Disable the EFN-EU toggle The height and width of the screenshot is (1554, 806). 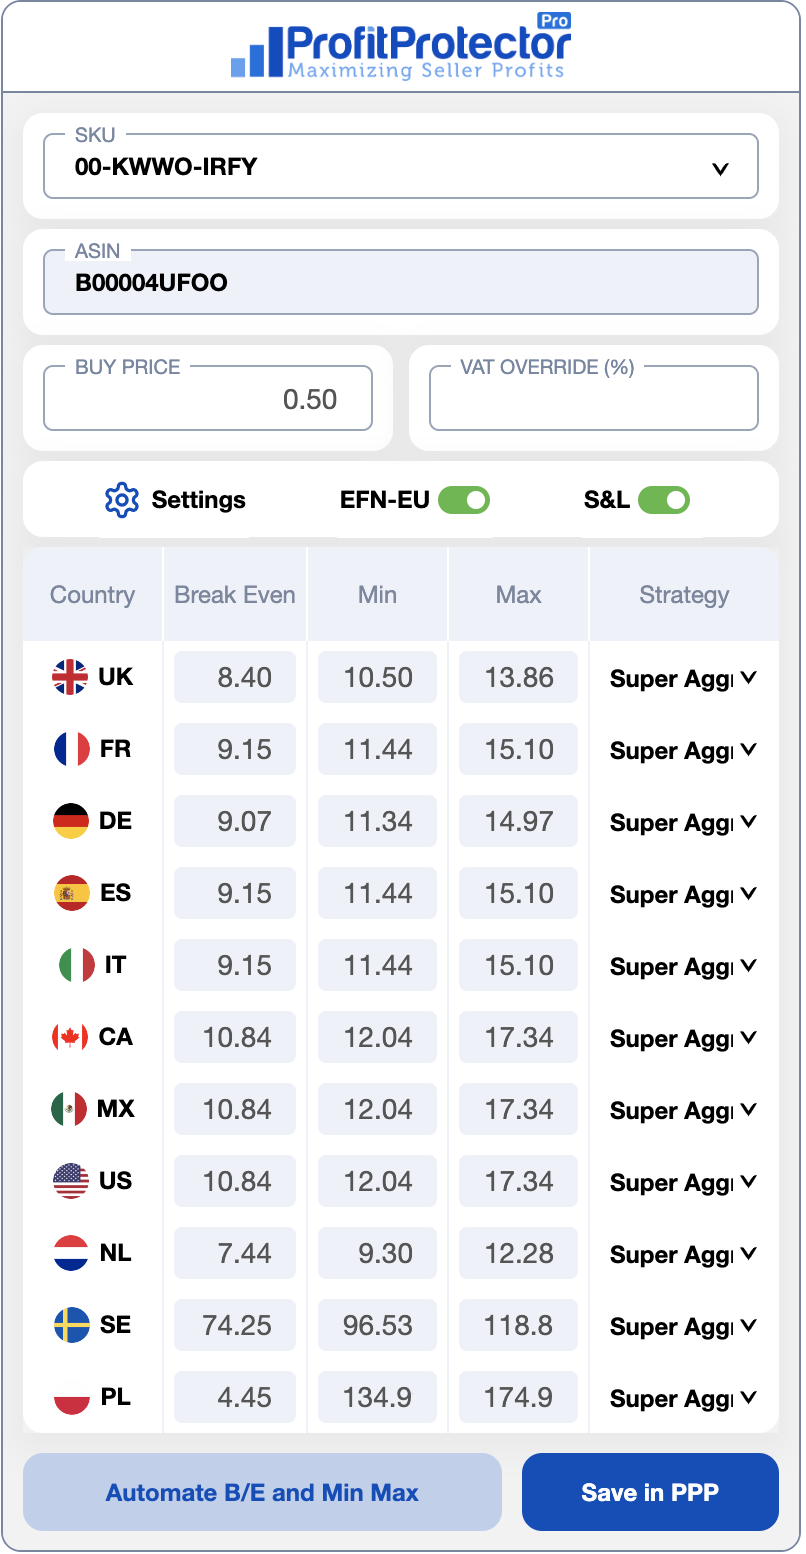point(464,500)
